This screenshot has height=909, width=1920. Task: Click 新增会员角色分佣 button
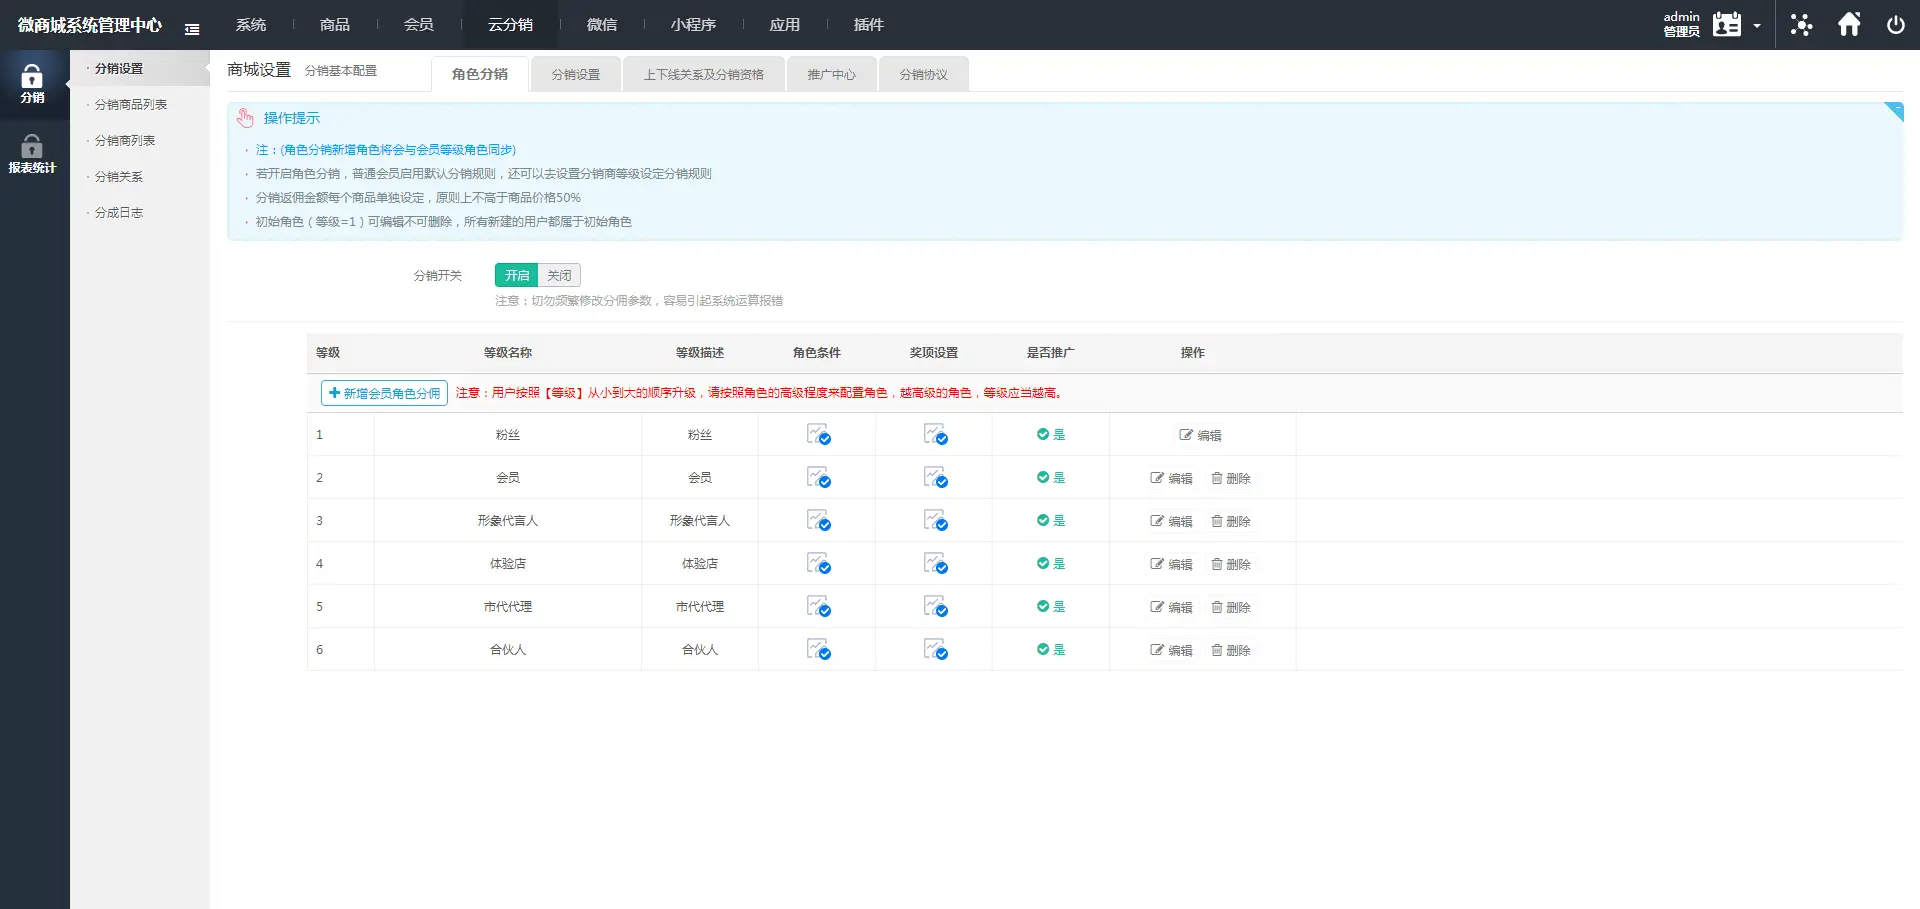(384, 393)
